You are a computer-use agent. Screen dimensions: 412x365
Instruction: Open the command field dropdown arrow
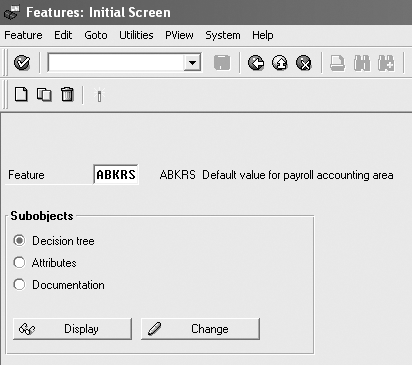[192, 62]
